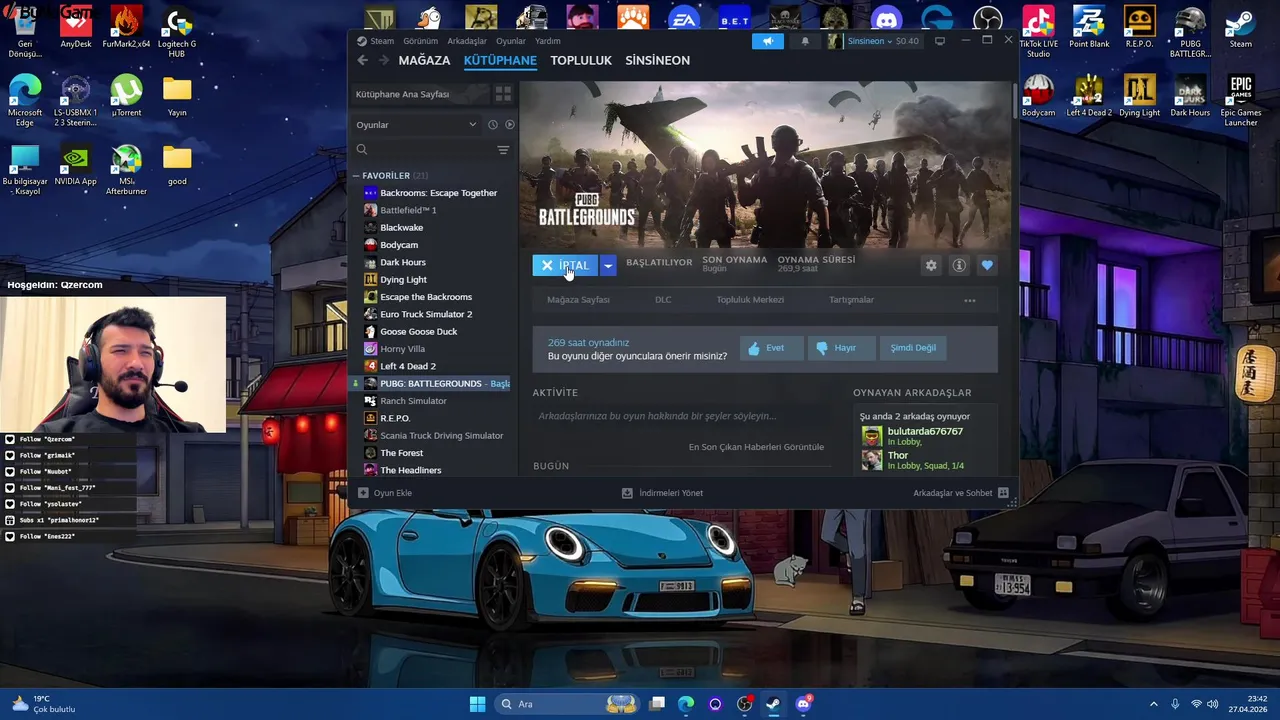Sort library by recent activity clock icon
Screen dimensions: 1280x720
point(492,125)
